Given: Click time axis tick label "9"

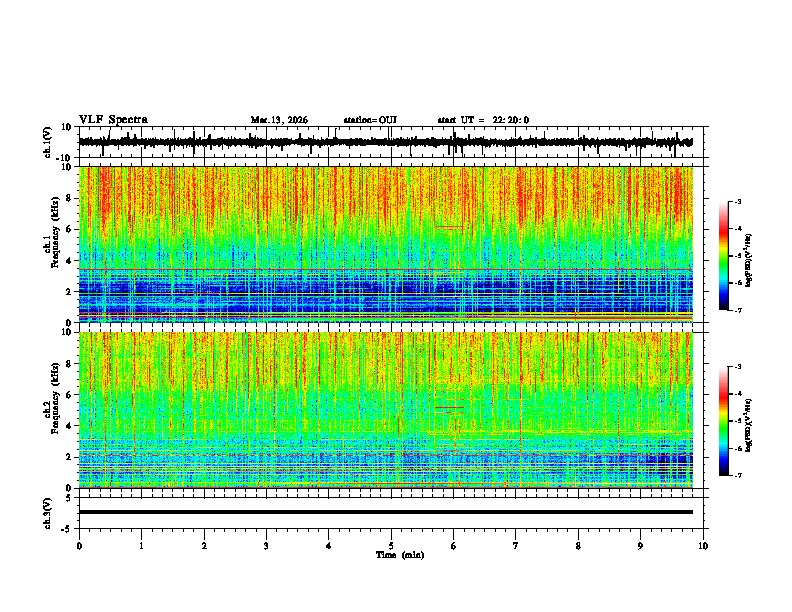Looking at the screenshot, I should tap(640, 546).
